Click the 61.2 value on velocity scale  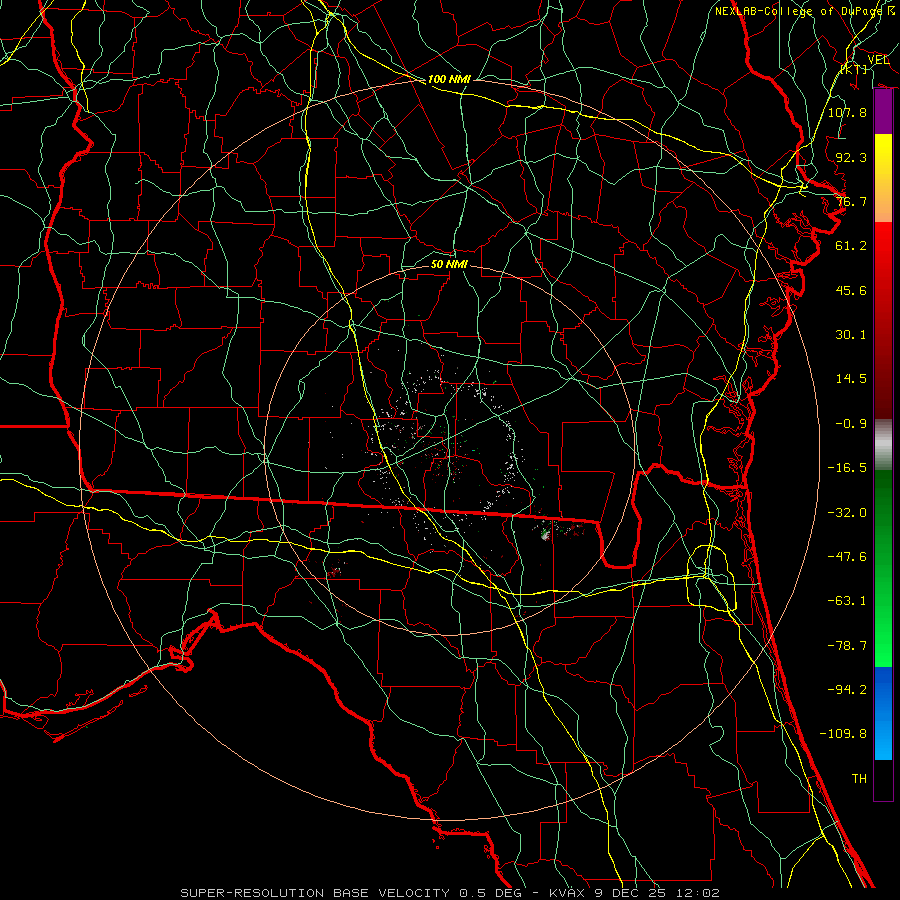[x=851, y=246]
